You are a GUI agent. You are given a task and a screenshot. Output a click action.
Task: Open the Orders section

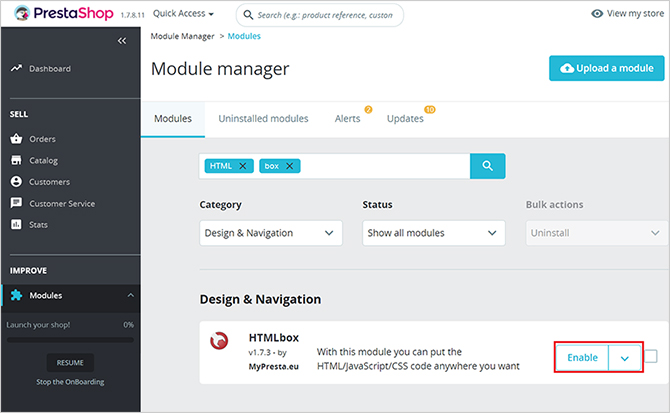point(42,139)
